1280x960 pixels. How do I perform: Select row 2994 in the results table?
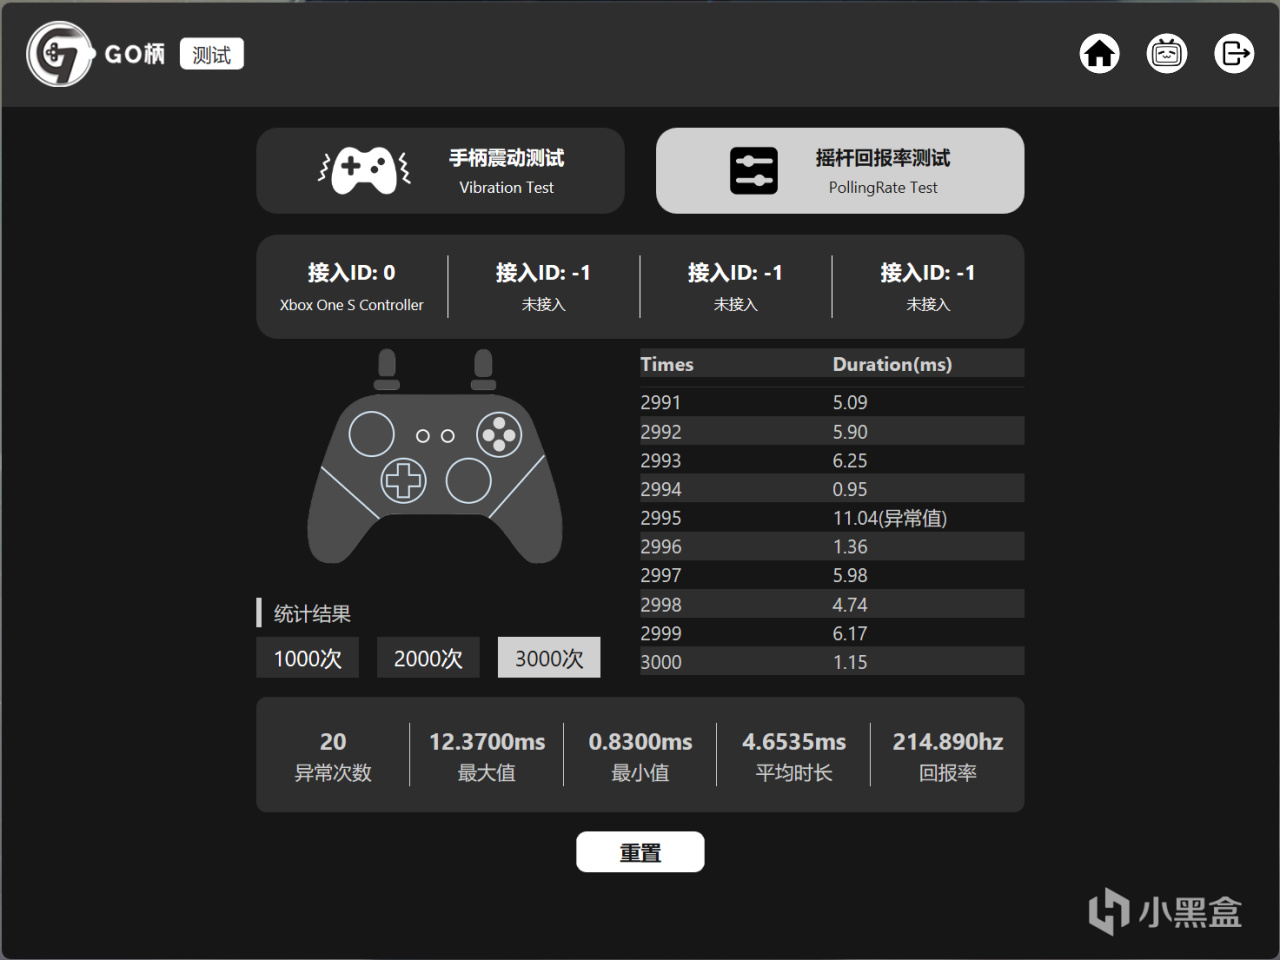832,489
